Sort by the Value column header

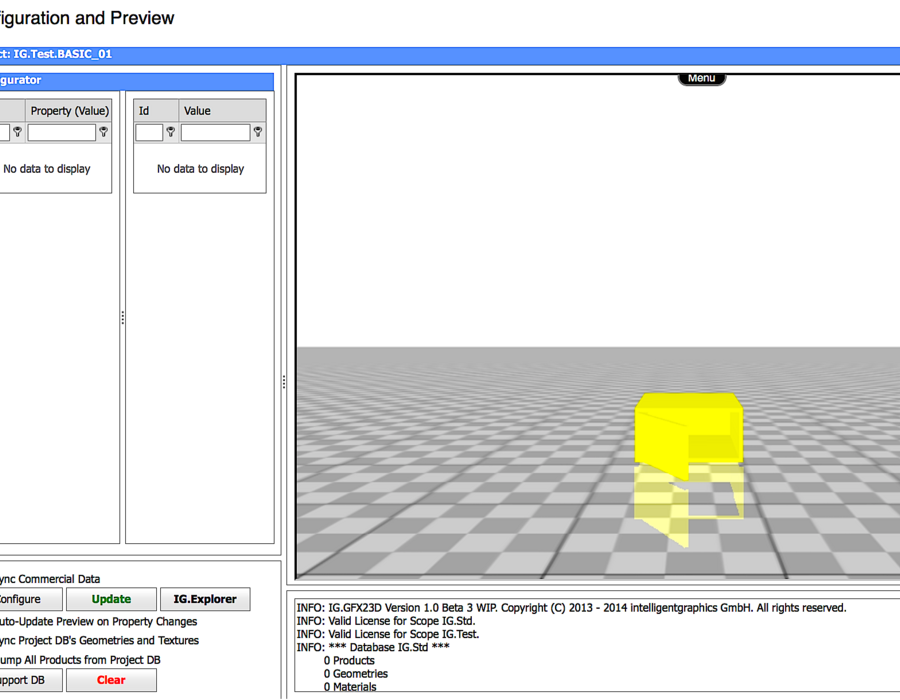[222, 111]
